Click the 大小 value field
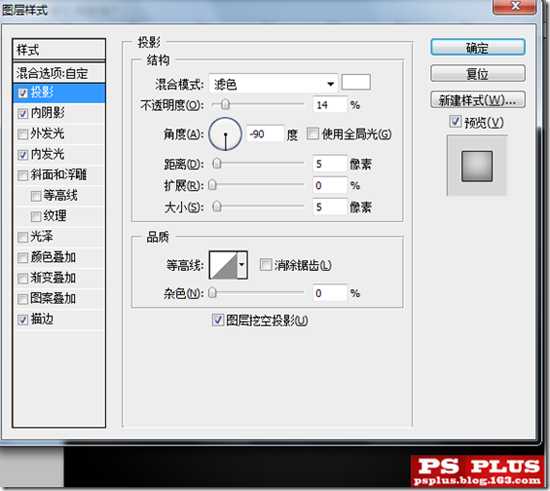 329,207
